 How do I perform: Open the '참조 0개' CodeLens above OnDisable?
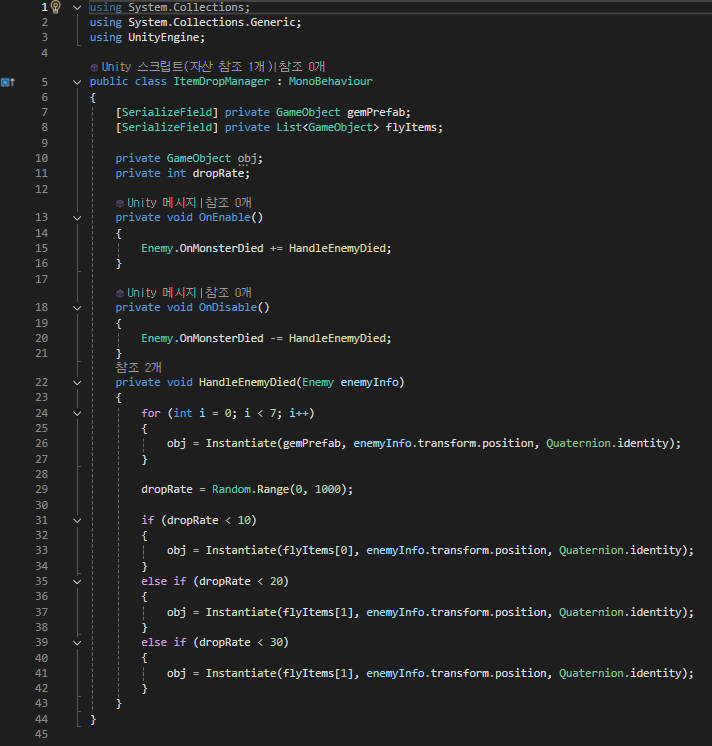tap(228, 293)
